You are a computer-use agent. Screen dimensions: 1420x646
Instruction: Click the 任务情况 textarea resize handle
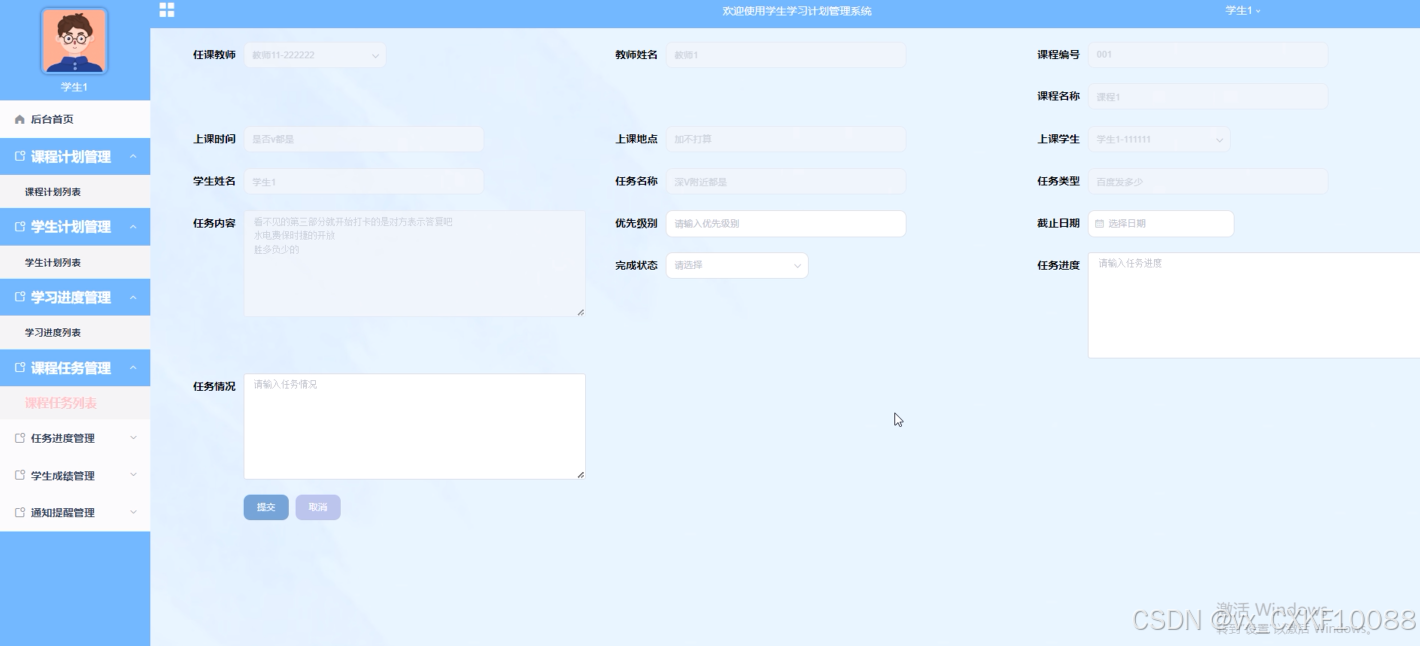(581, 475)
